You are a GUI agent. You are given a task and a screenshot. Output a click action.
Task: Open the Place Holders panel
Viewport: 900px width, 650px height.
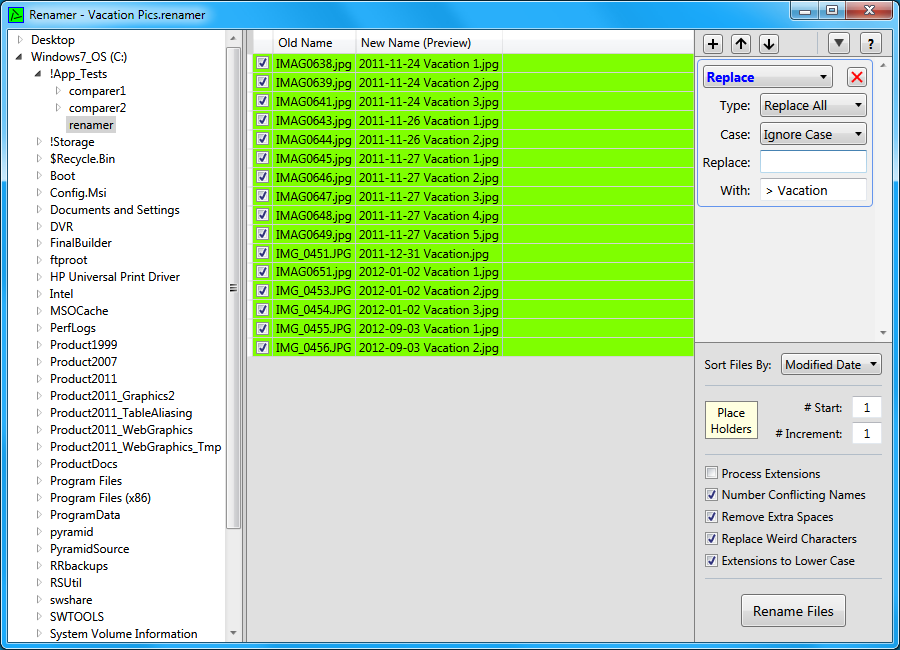pos(729,420)
